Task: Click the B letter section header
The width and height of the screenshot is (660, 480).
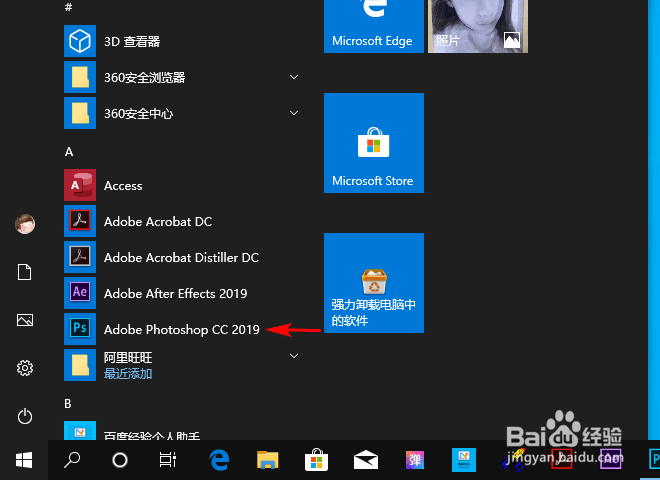Action: [68, 404]
